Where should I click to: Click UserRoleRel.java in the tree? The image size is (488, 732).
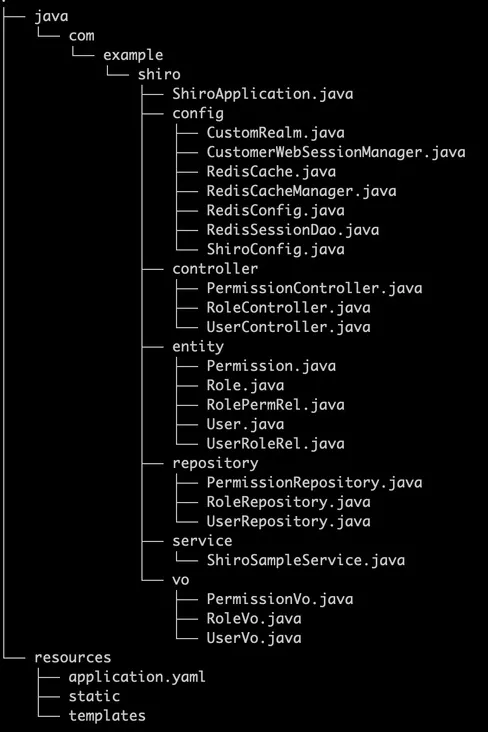tap(276, 443)
